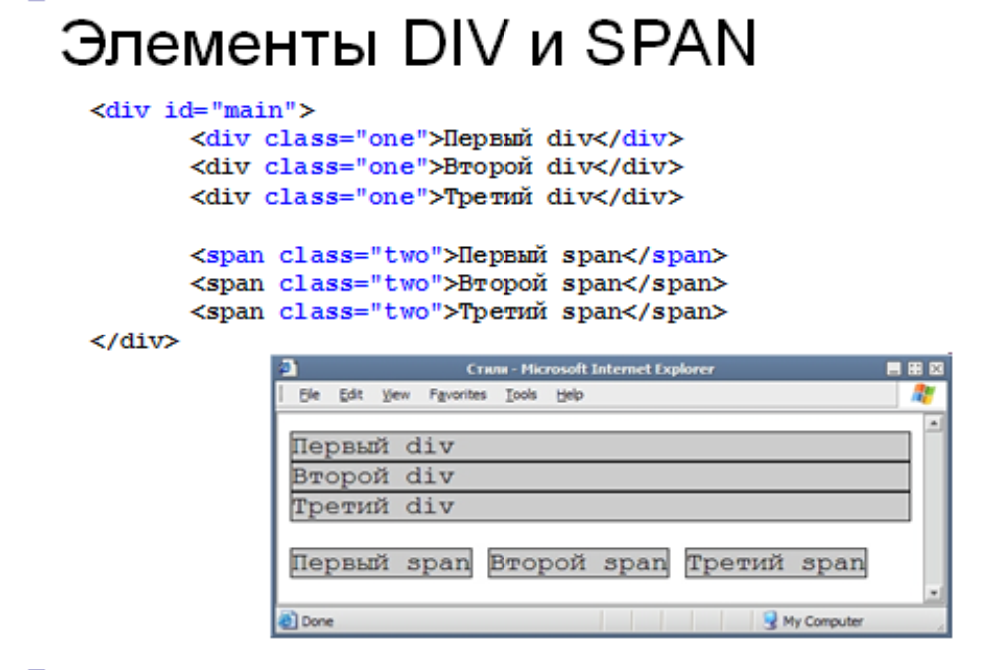Open the File menu in Internet Explorer
The height and width of the screenshot is (670, 1005).
309,395
